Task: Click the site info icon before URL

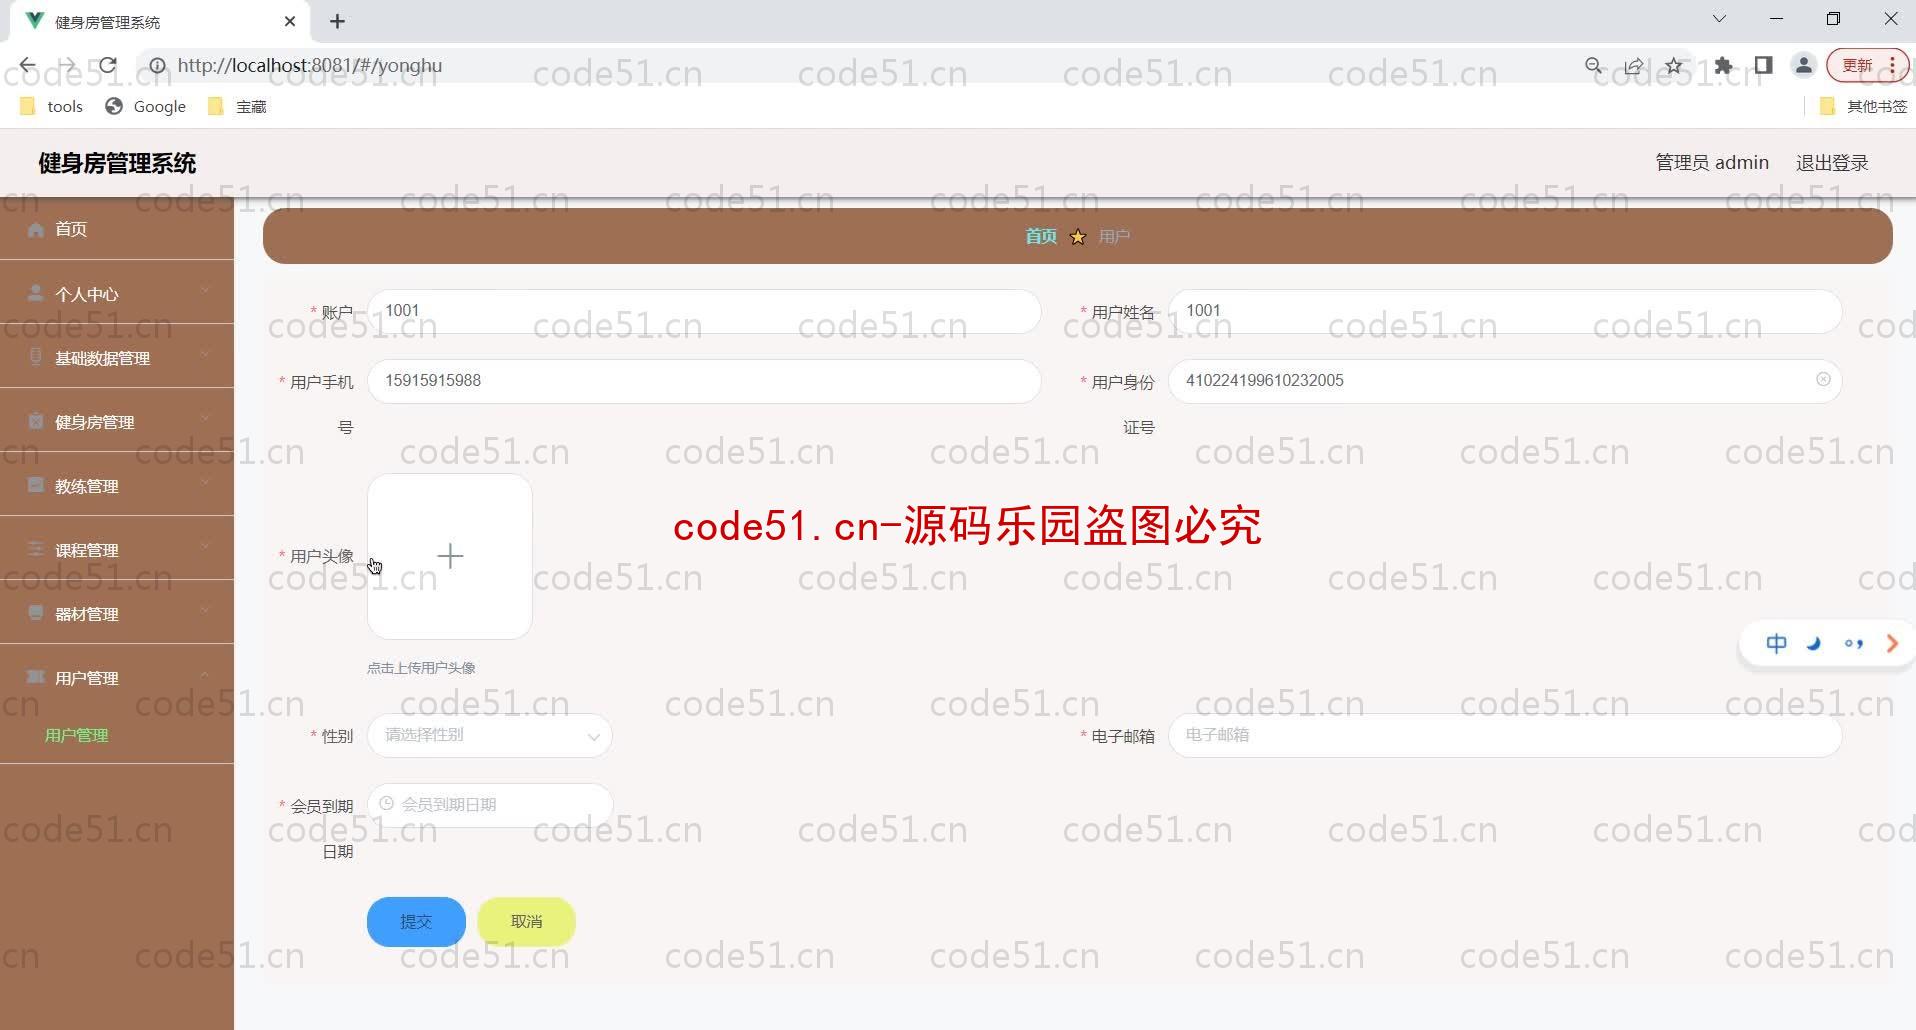Action: tap(157, 65)
